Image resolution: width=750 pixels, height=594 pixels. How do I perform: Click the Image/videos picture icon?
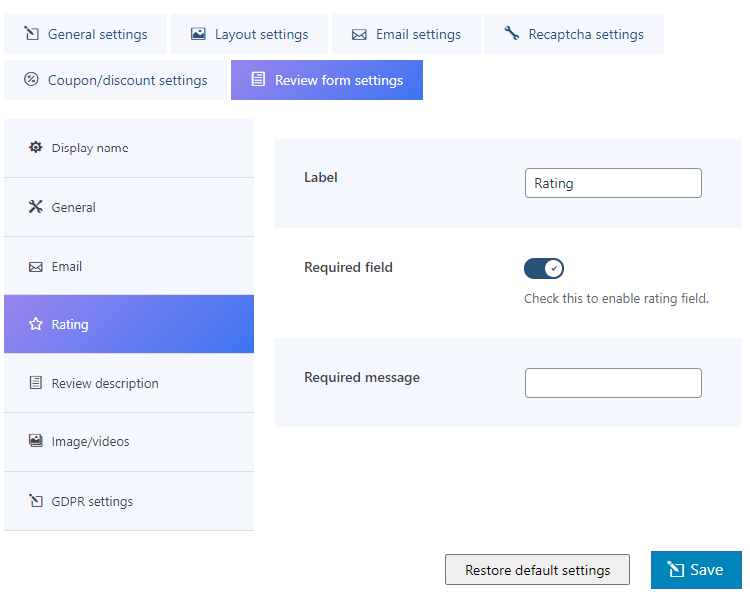(35, 440)
